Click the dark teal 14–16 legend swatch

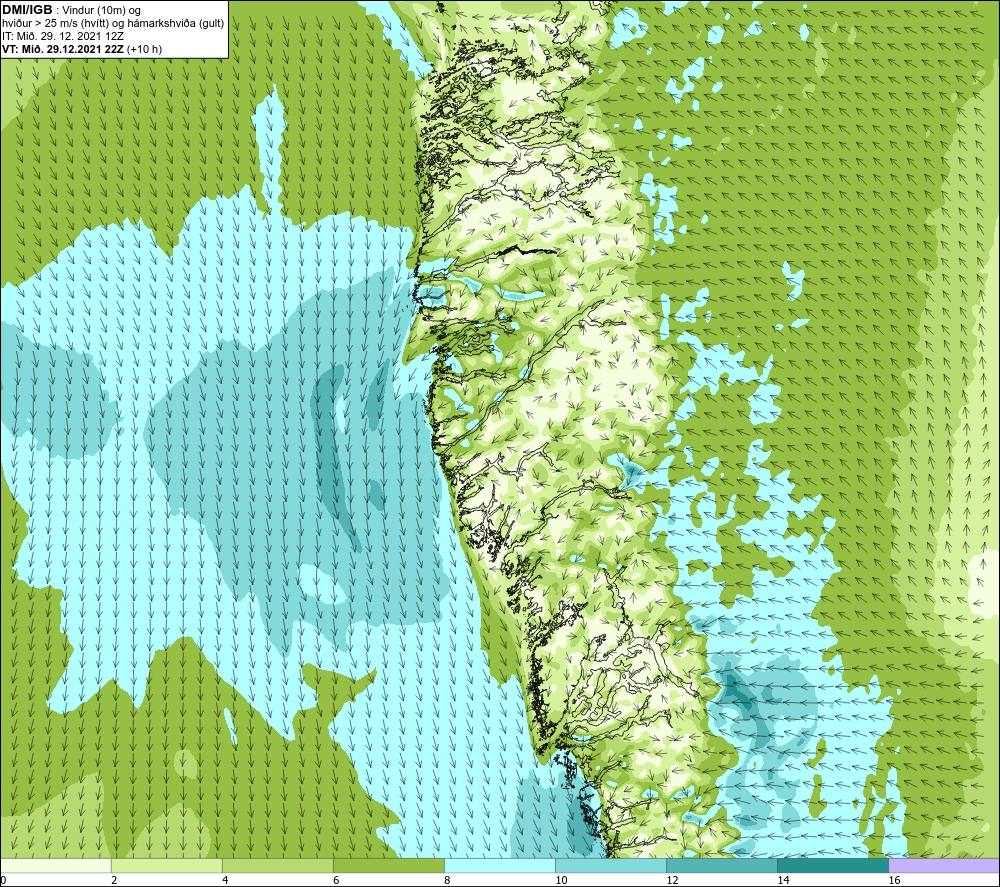coord(833,865)
